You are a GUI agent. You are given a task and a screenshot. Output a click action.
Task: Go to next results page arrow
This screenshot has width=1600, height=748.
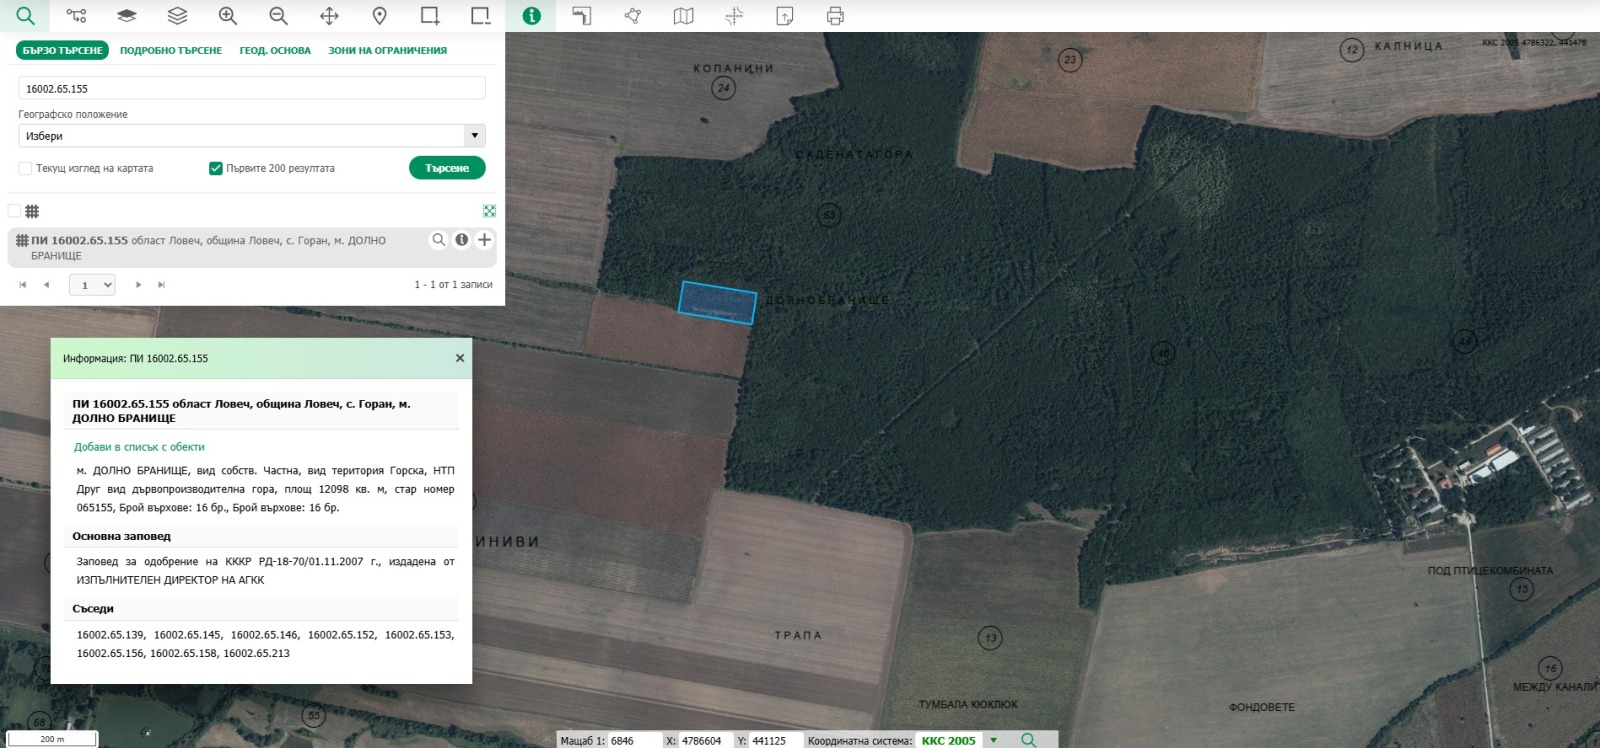tap(138, 285)
